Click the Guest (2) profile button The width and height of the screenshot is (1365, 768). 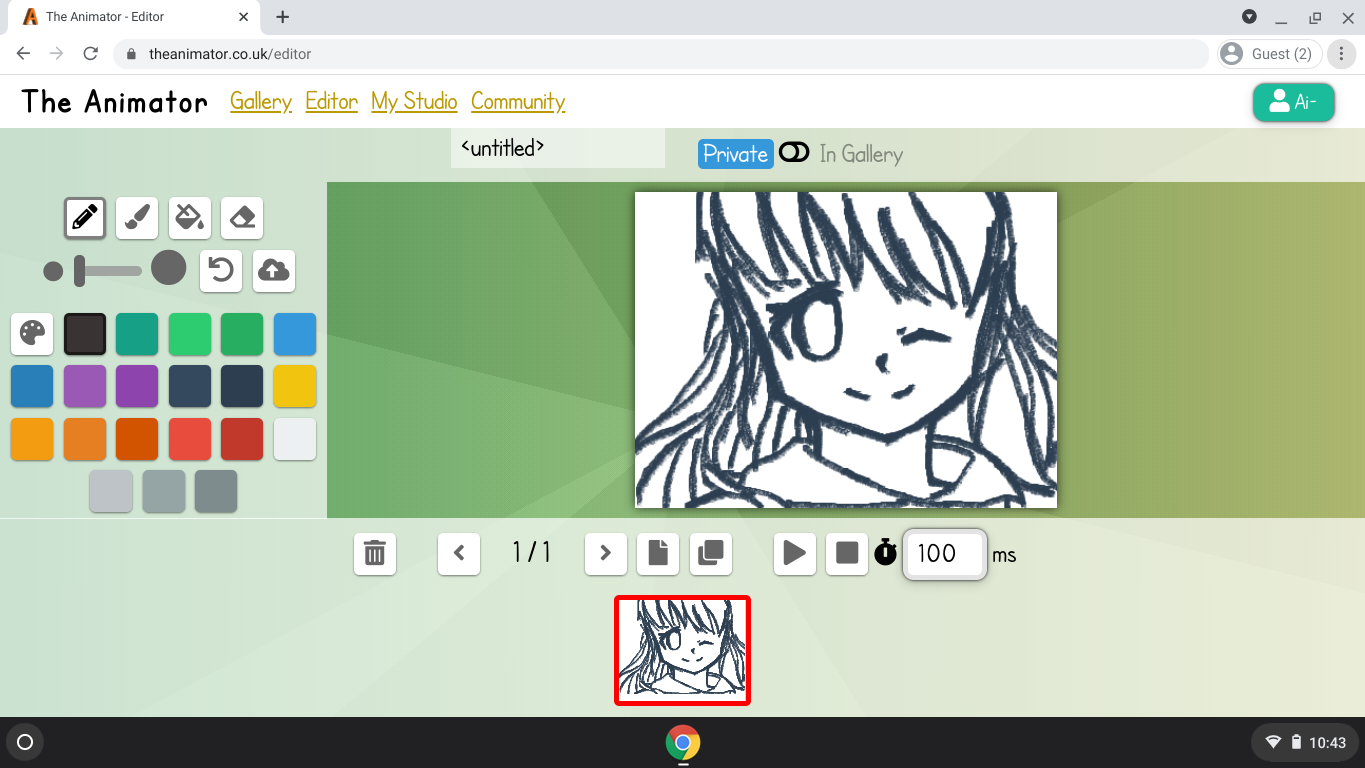point(1270,54)
